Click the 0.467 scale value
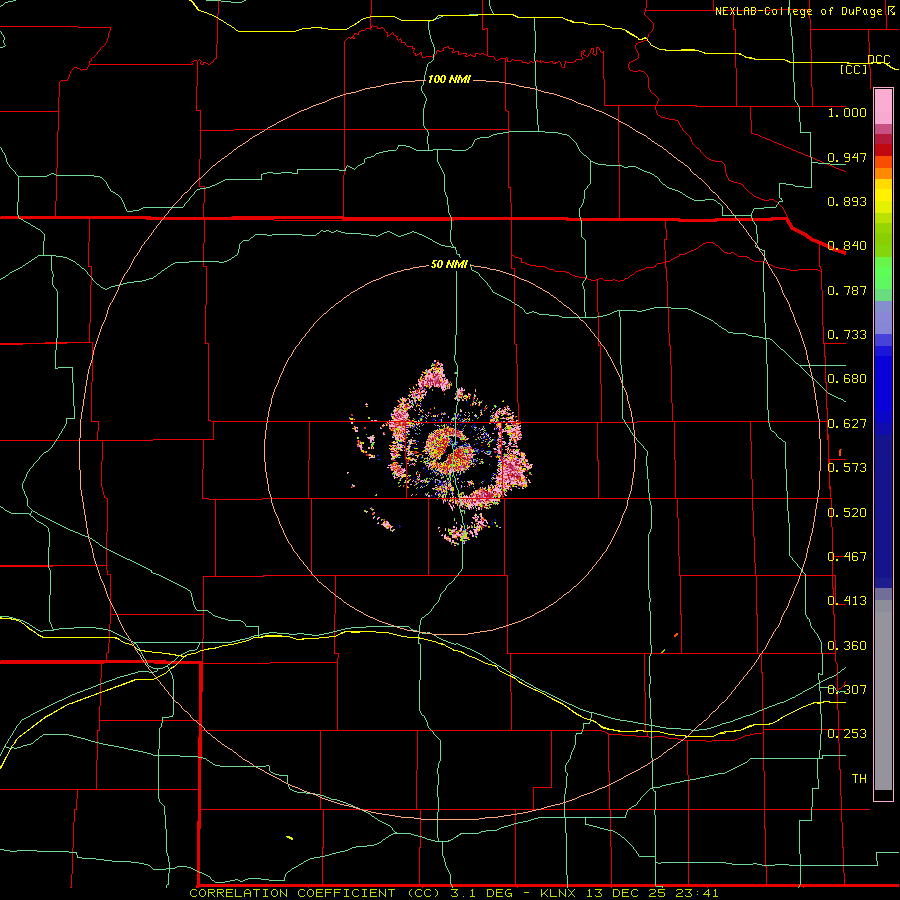This screenshot has width=900, height=900. click(847, 557)
